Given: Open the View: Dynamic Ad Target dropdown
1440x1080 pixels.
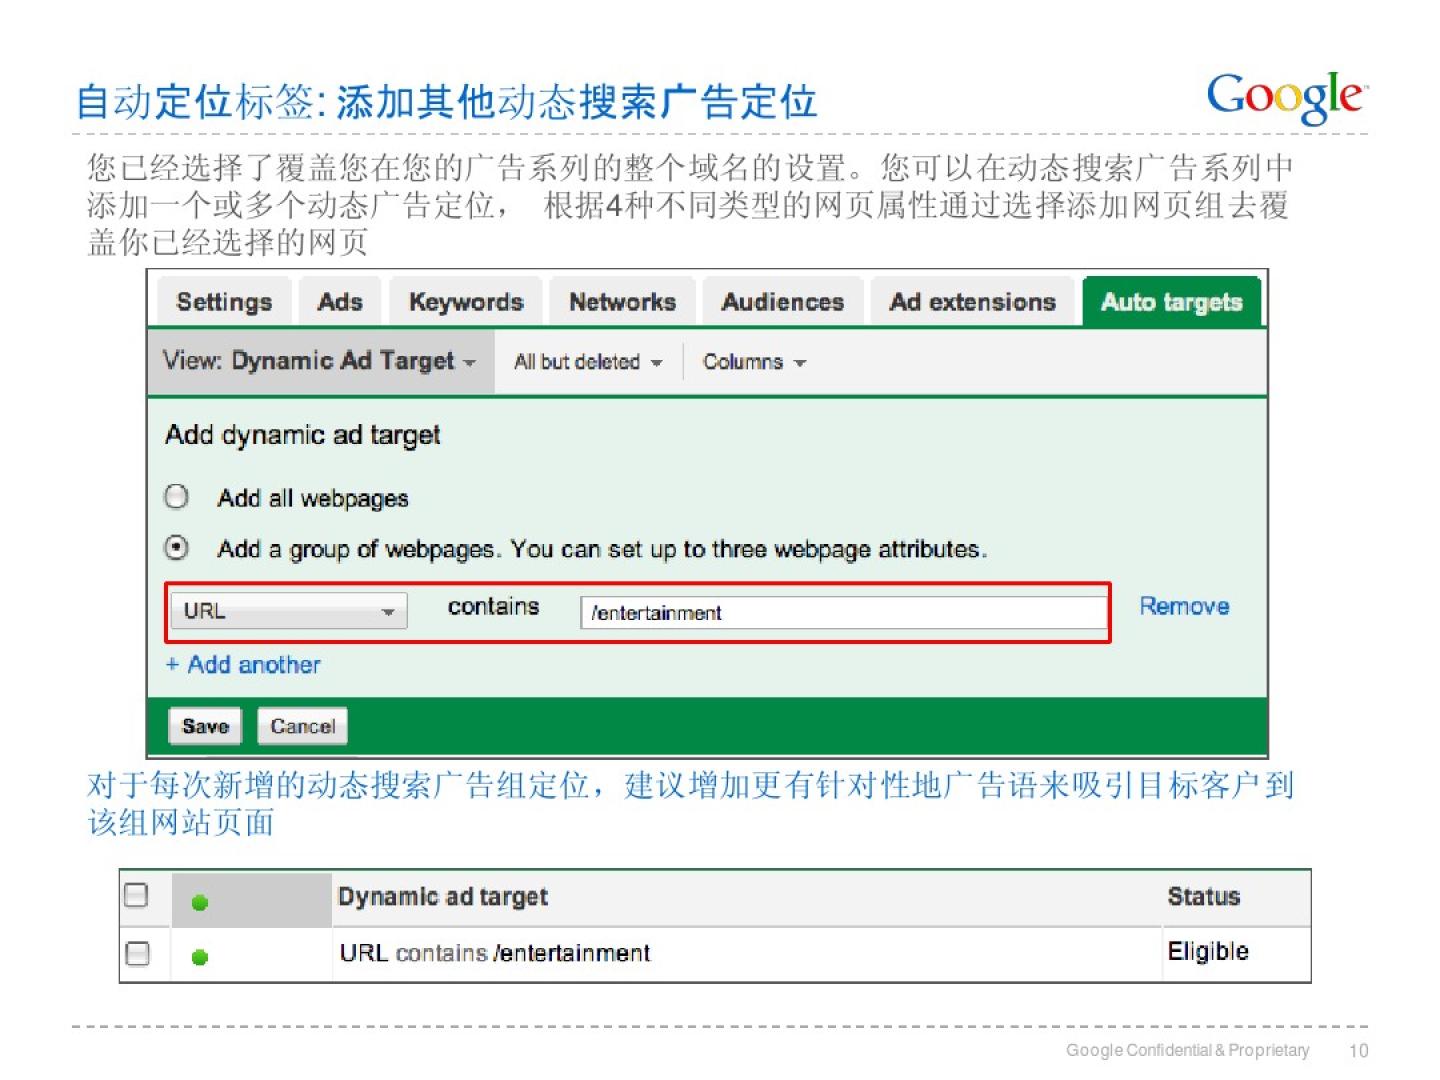Looking at the screenshot, I should tap(319, 361).
